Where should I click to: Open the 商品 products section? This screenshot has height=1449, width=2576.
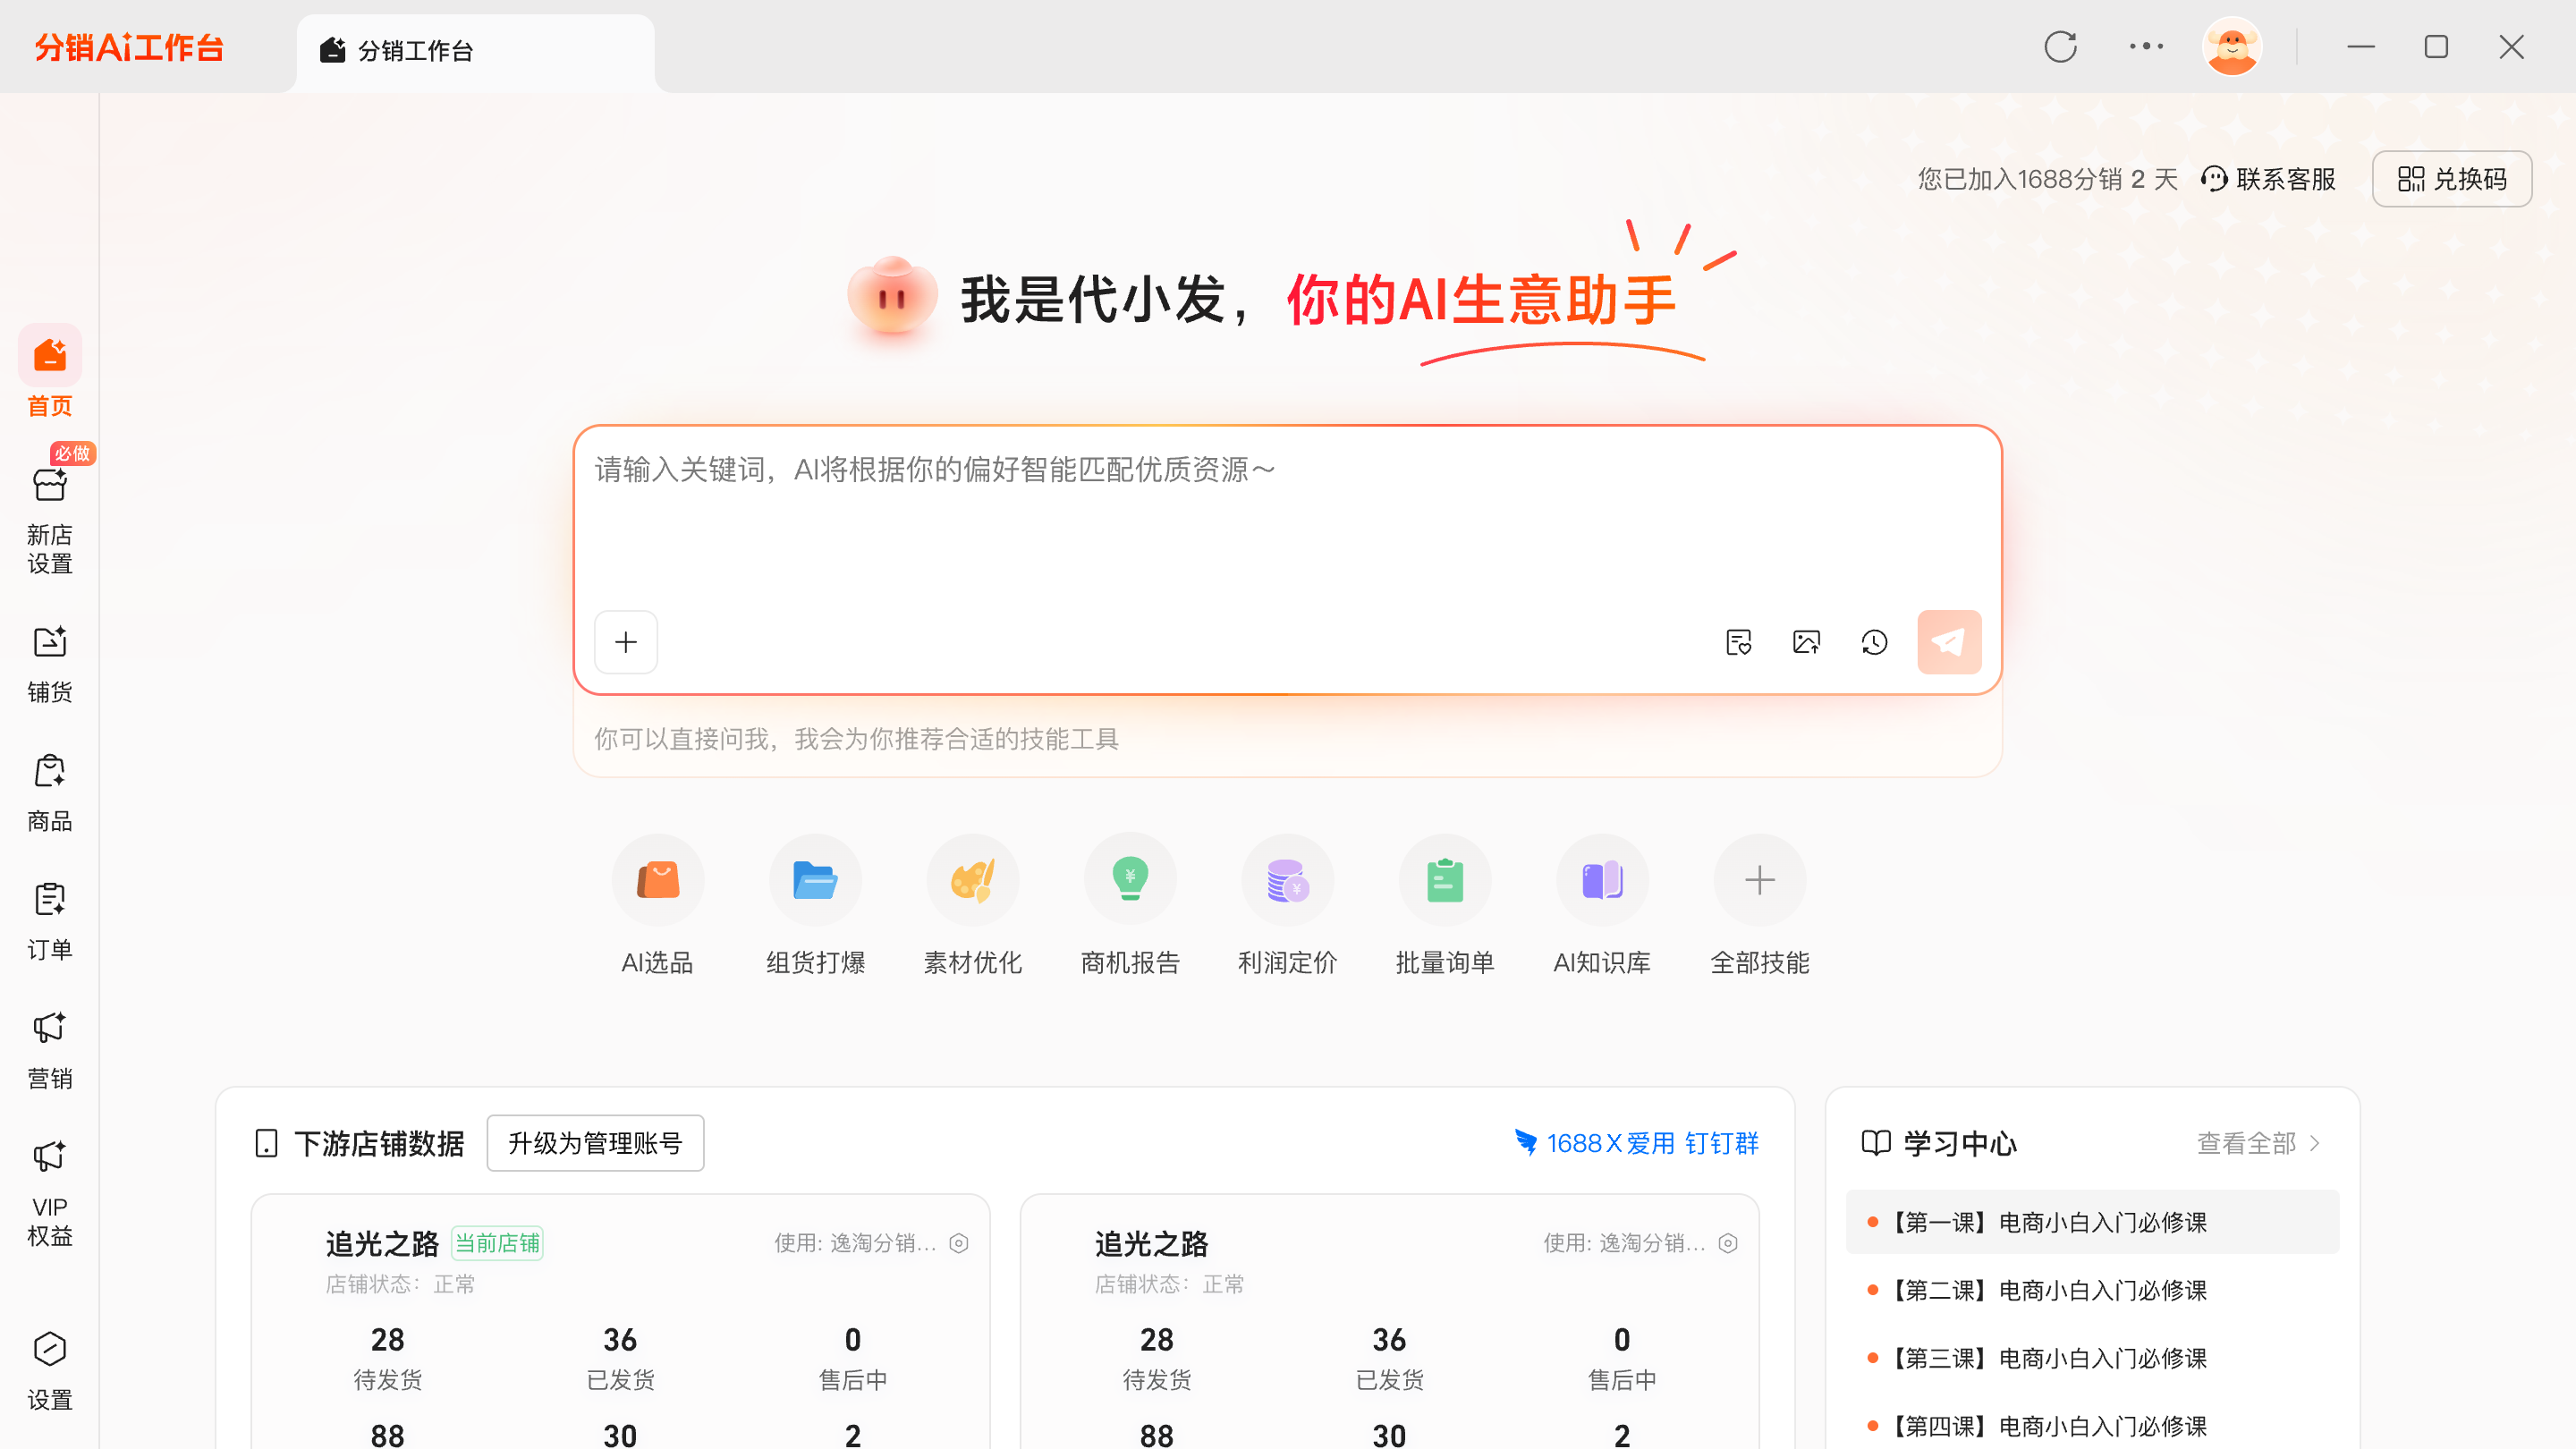(x=49, y=793)
